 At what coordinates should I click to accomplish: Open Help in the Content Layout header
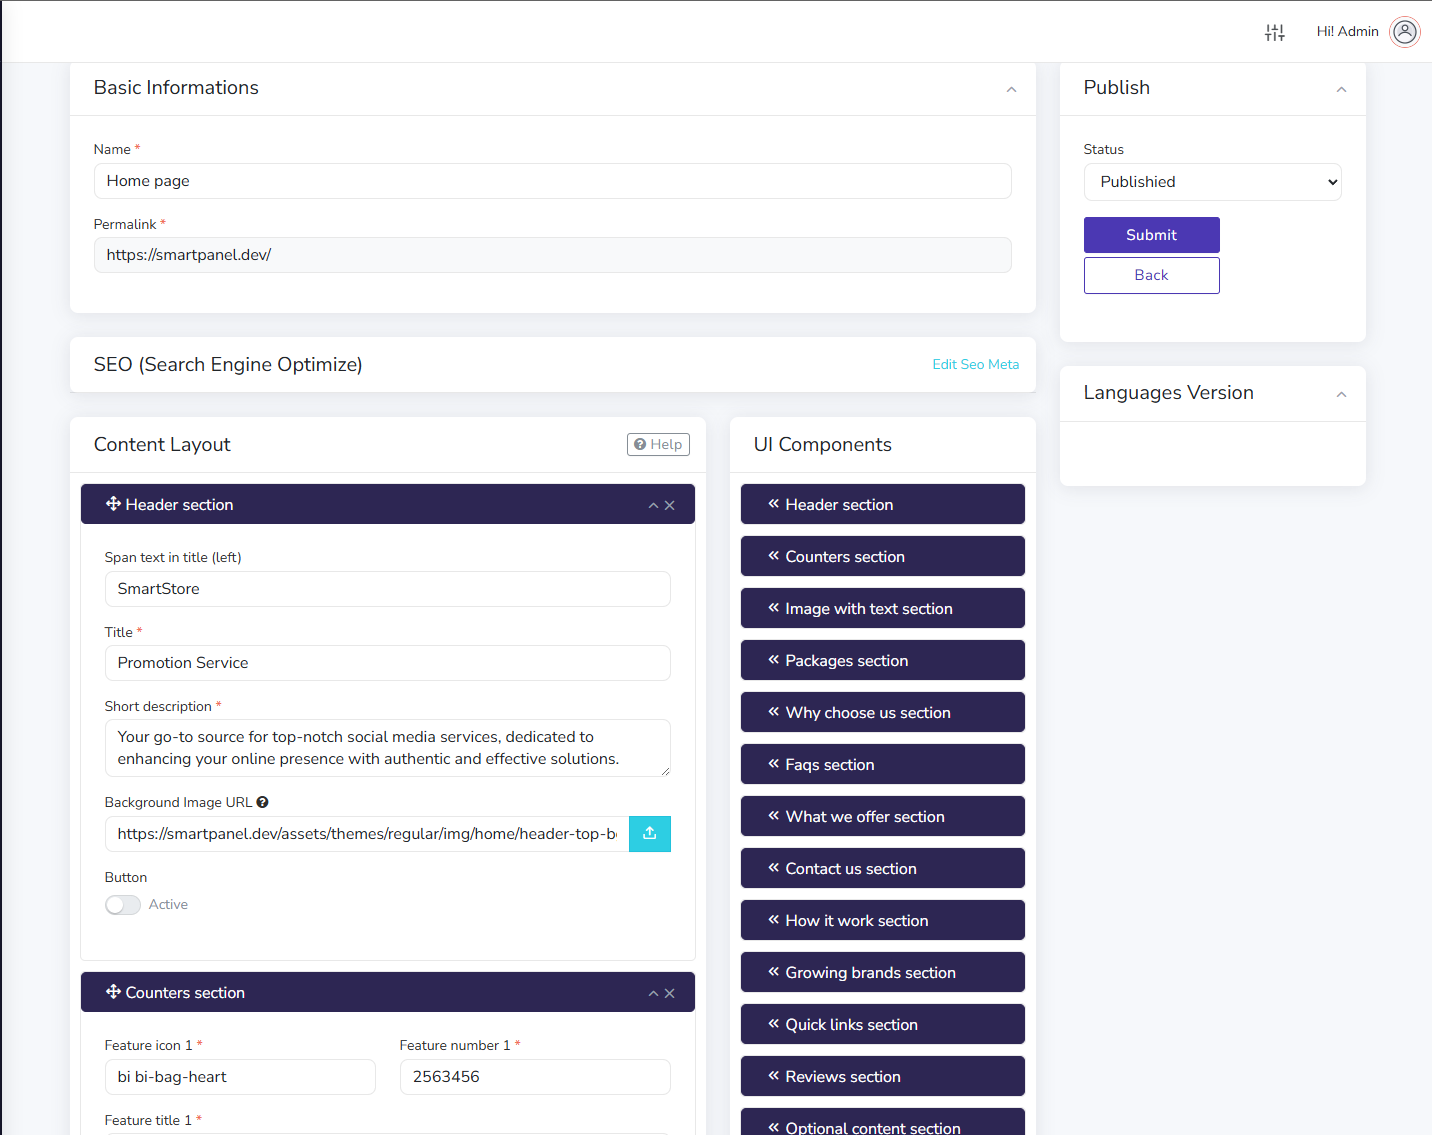click(658, 444)
